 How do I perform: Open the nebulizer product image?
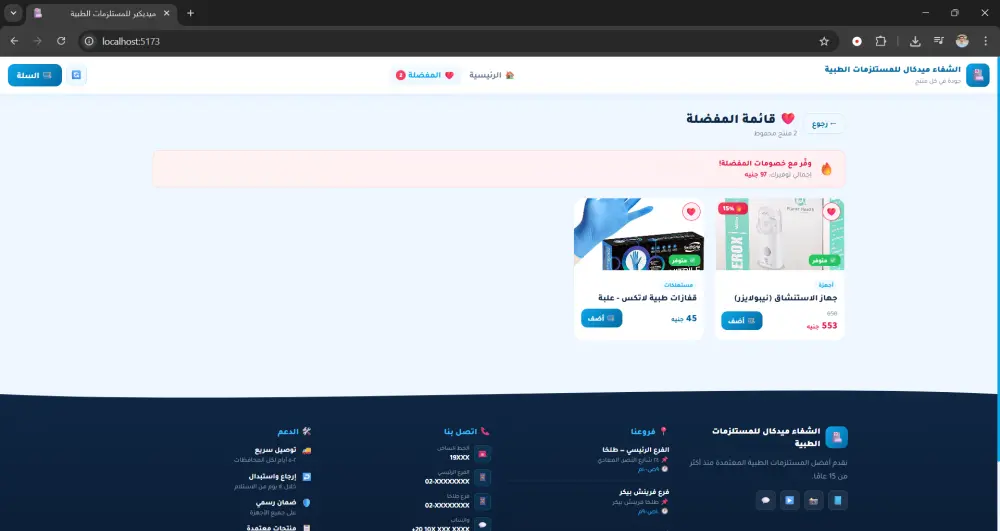[x=779, y=234]
